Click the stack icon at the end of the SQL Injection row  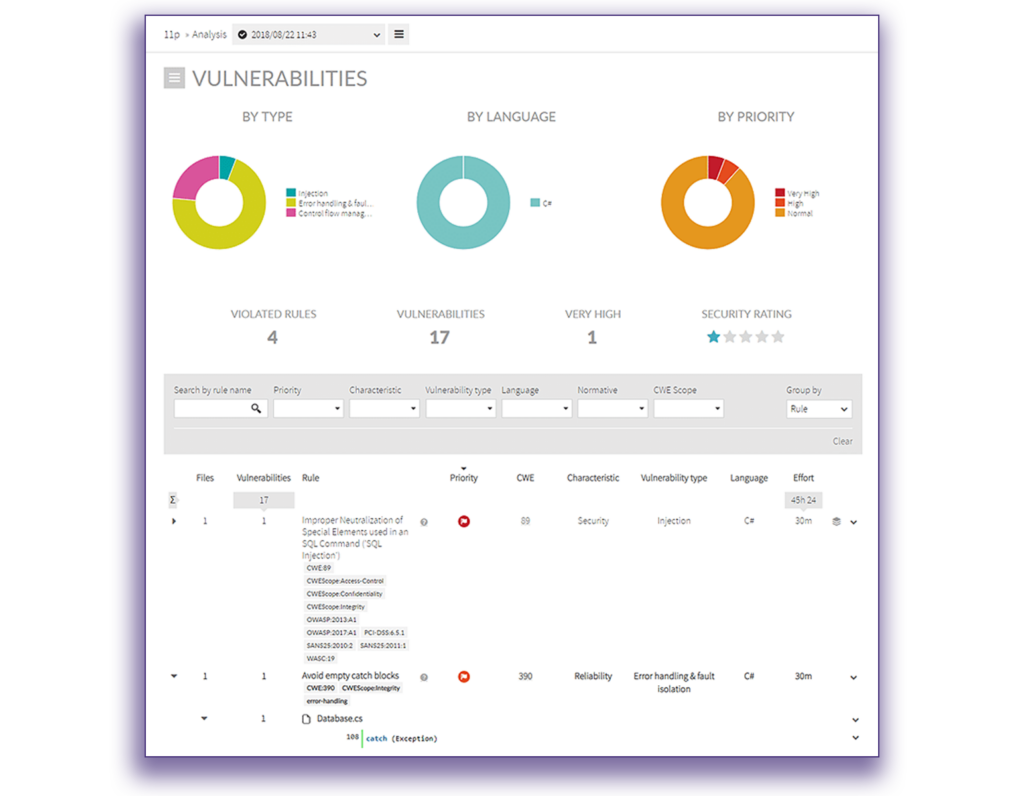point(836,521)
